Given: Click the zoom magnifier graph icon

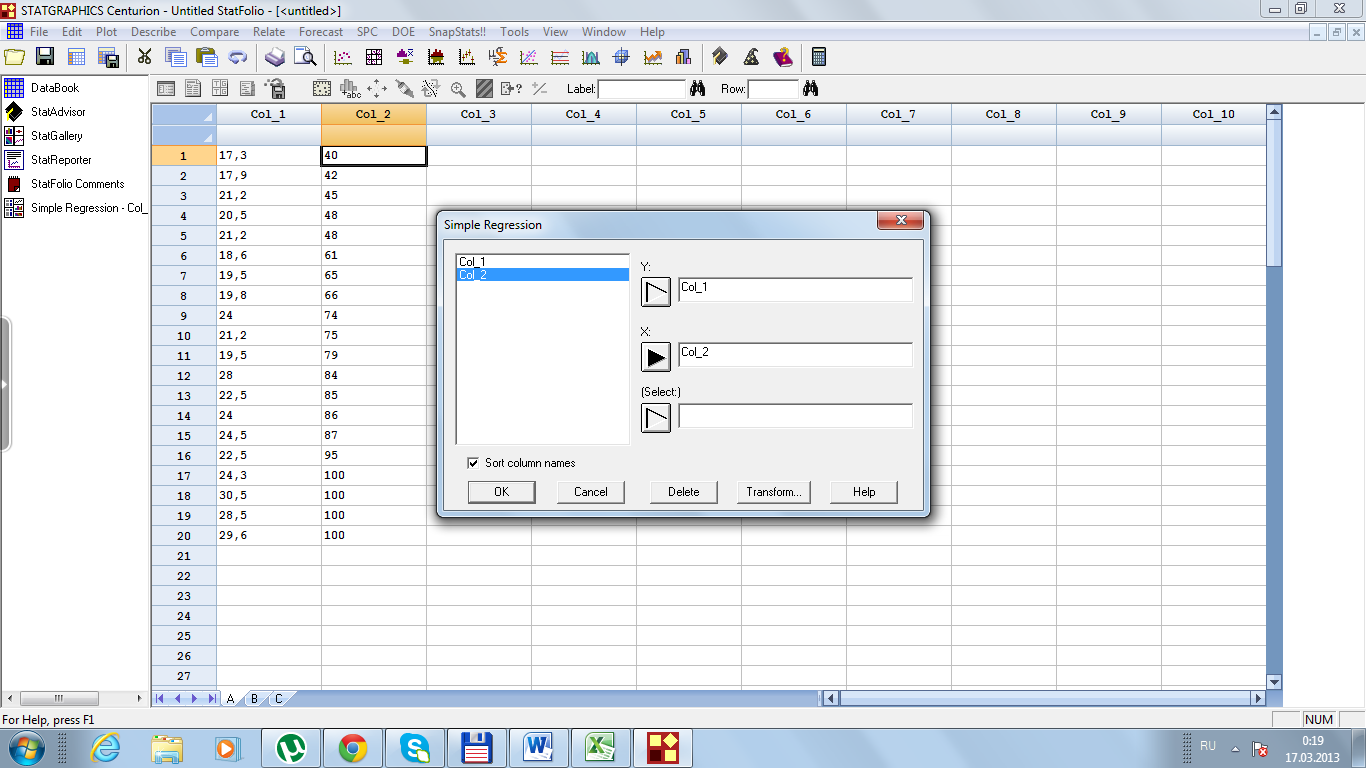Looking at the screenshot, I should [458, 88].
